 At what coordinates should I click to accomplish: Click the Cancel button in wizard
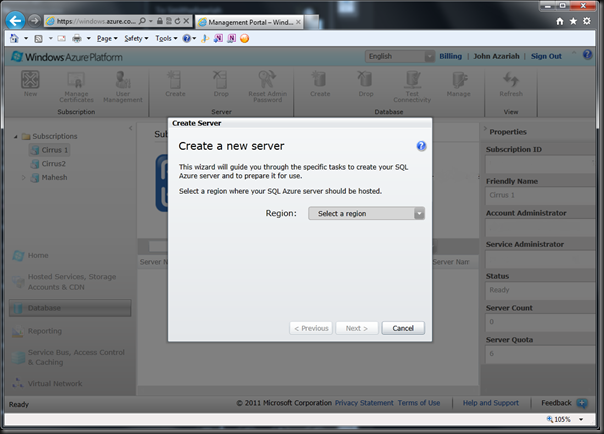pyautogui.click(x=403, y=328)
